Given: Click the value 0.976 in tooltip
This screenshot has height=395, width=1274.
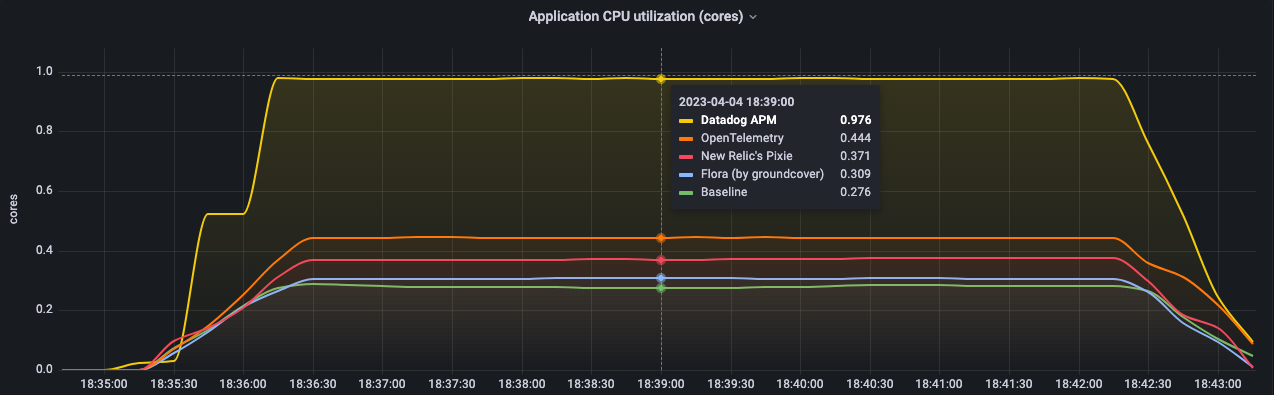Looking at the screenshot, I should point(855,120).
